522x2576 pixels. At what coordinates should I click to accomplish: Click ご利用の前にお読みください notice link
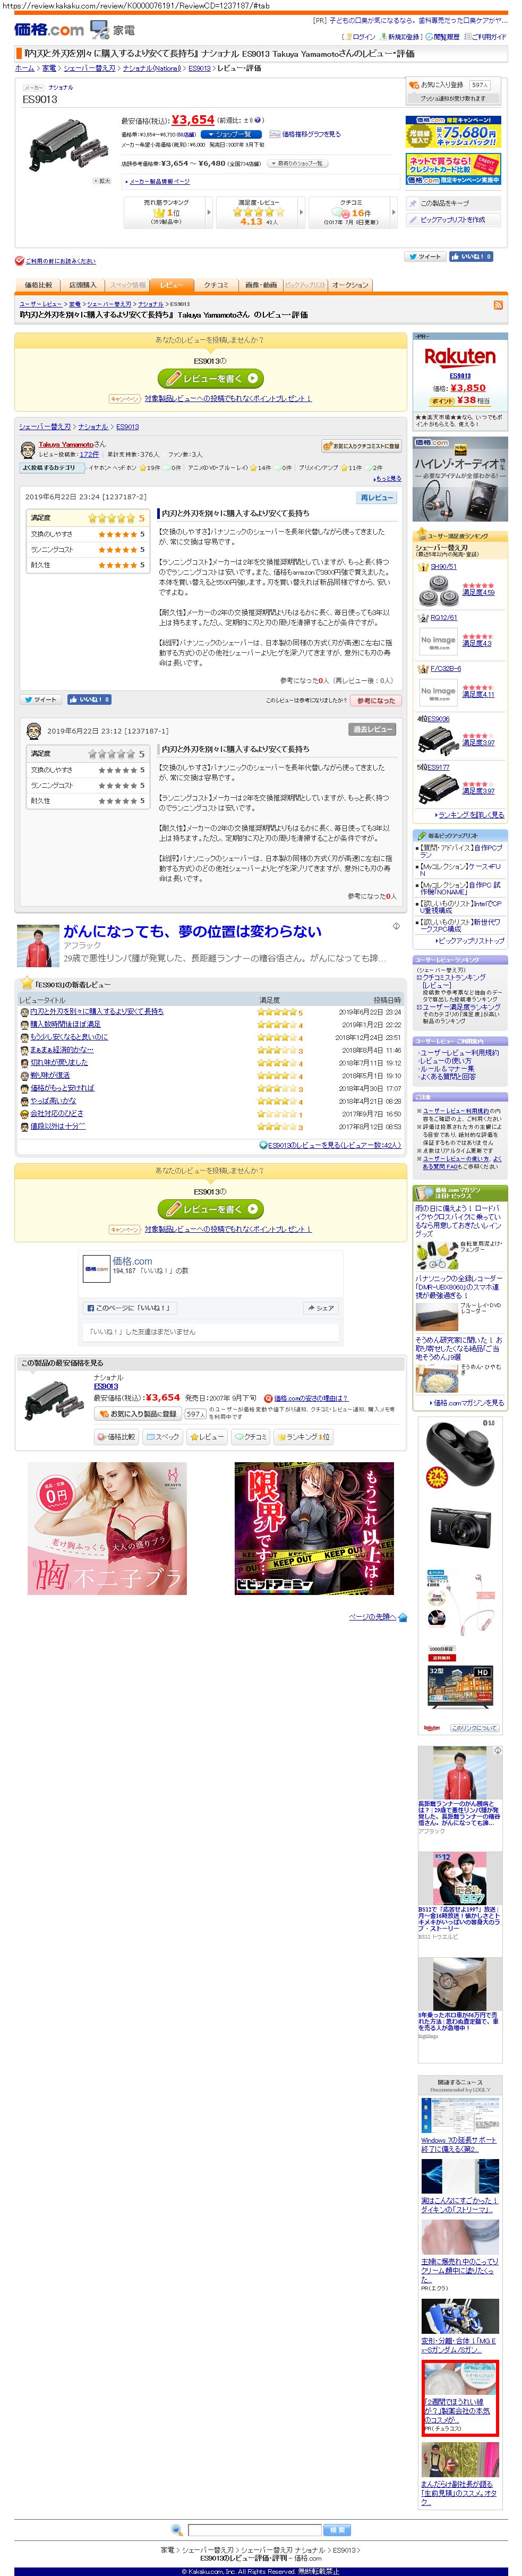coord(60,261)
